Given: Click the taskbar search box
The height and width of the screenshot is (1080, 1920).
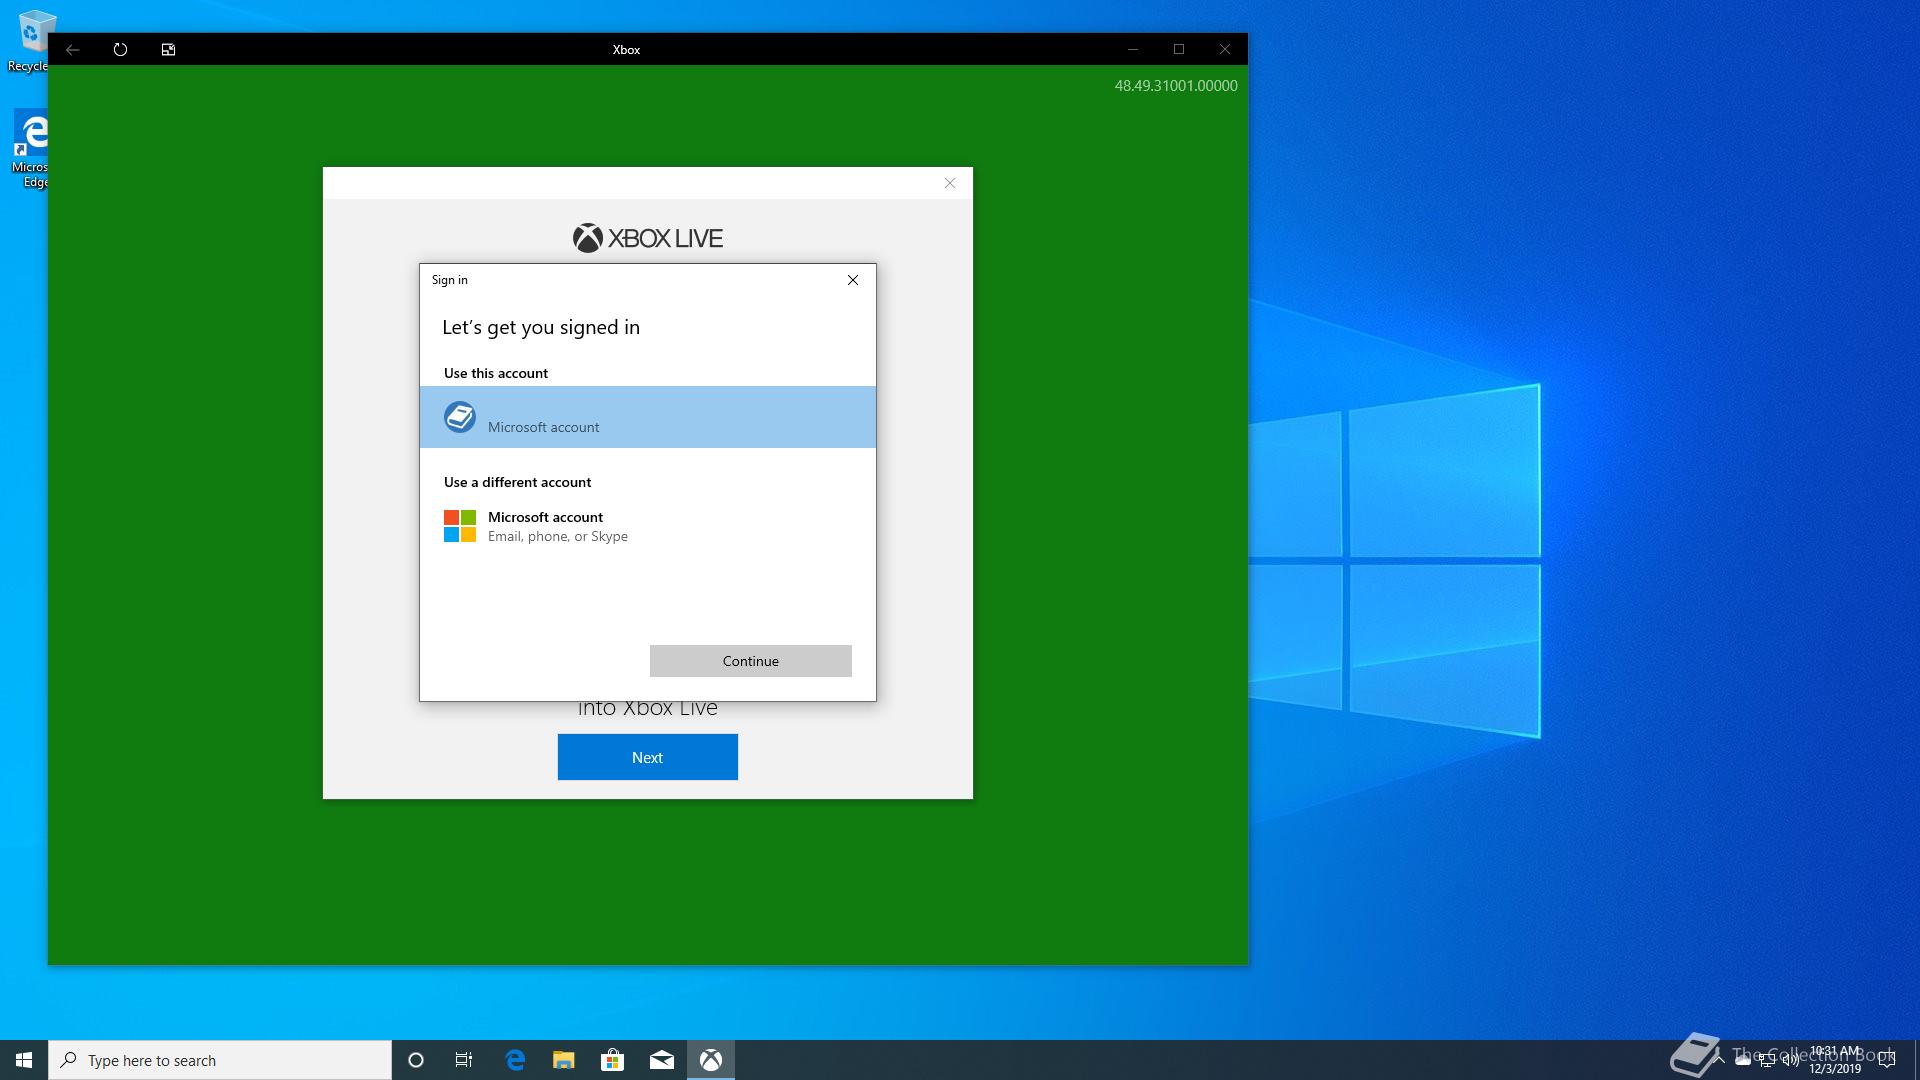Looking at the screenshot, I should tap(220, 1060).
